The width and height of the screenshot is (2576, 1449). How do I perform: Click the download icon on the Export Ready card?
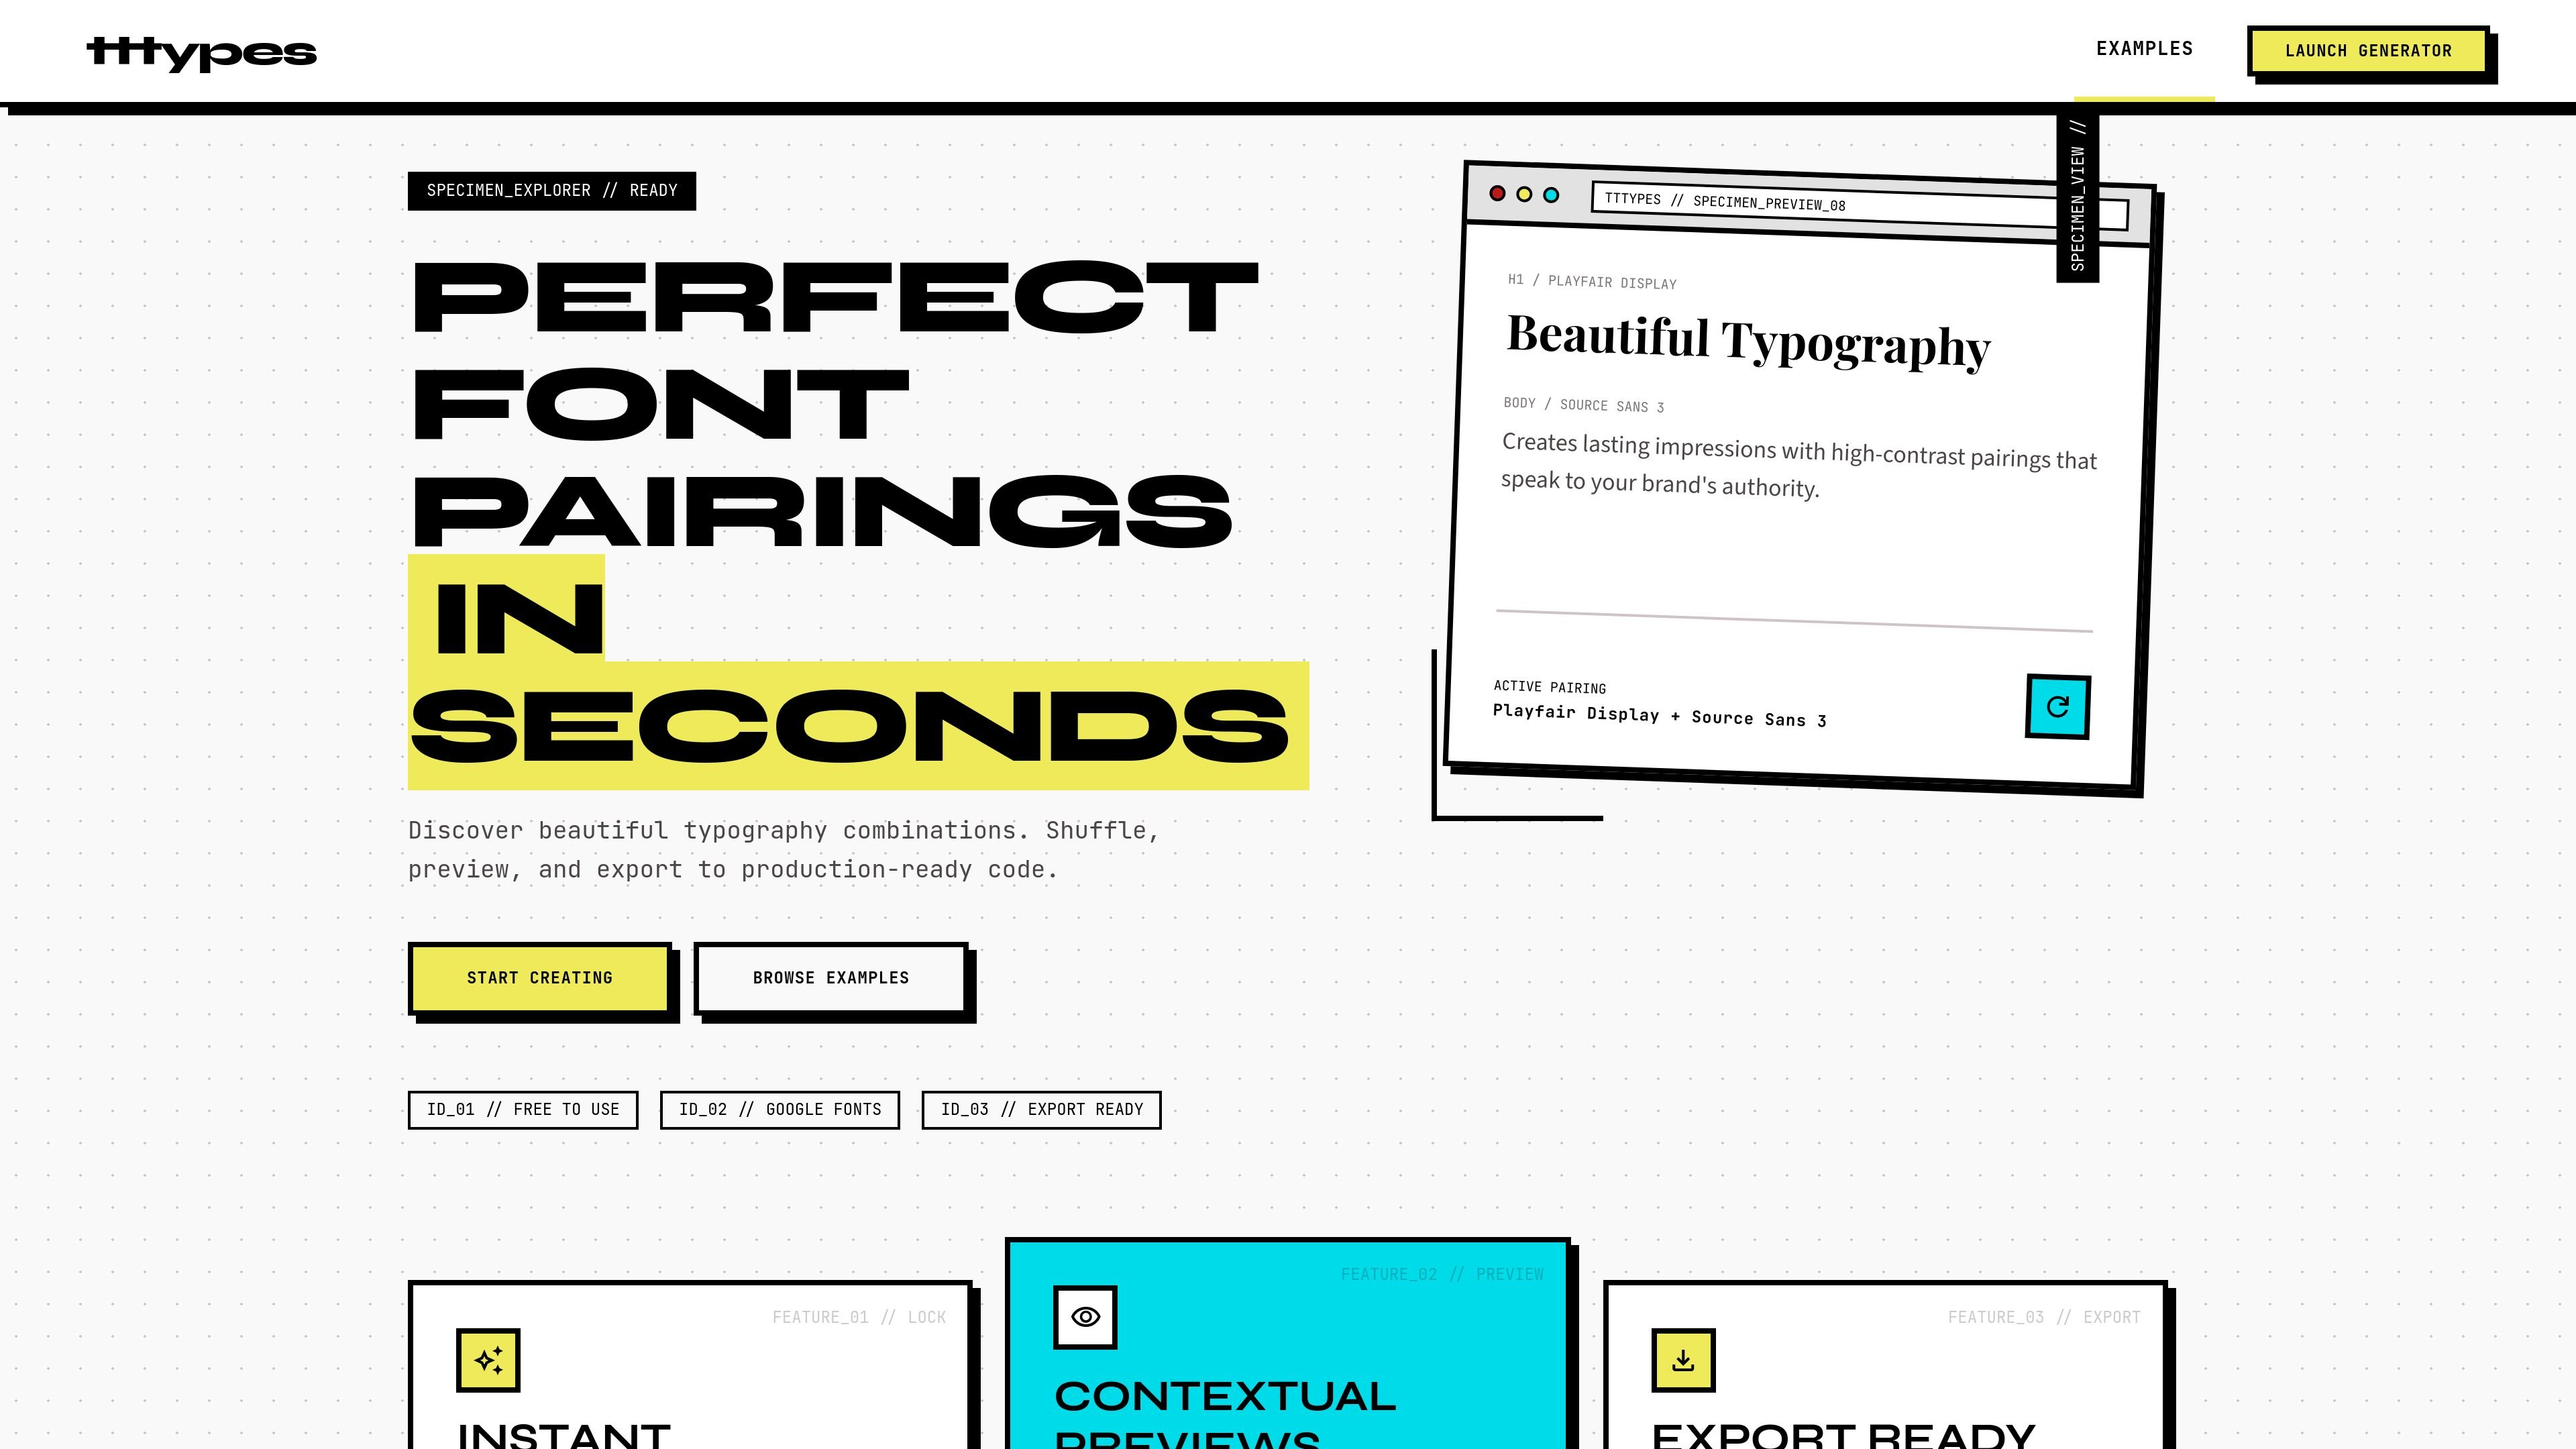1683,1360
